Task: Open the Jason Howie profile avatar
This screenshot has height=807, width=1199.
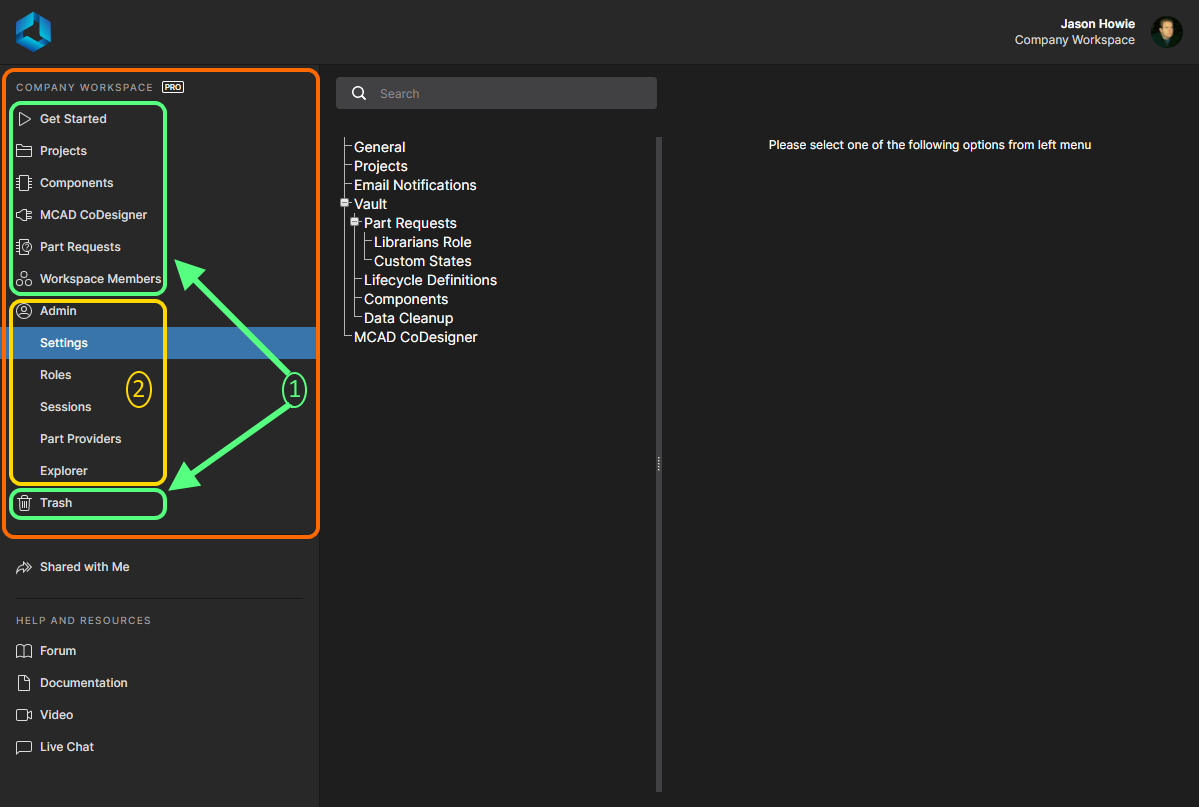Action: [1166, 32]
